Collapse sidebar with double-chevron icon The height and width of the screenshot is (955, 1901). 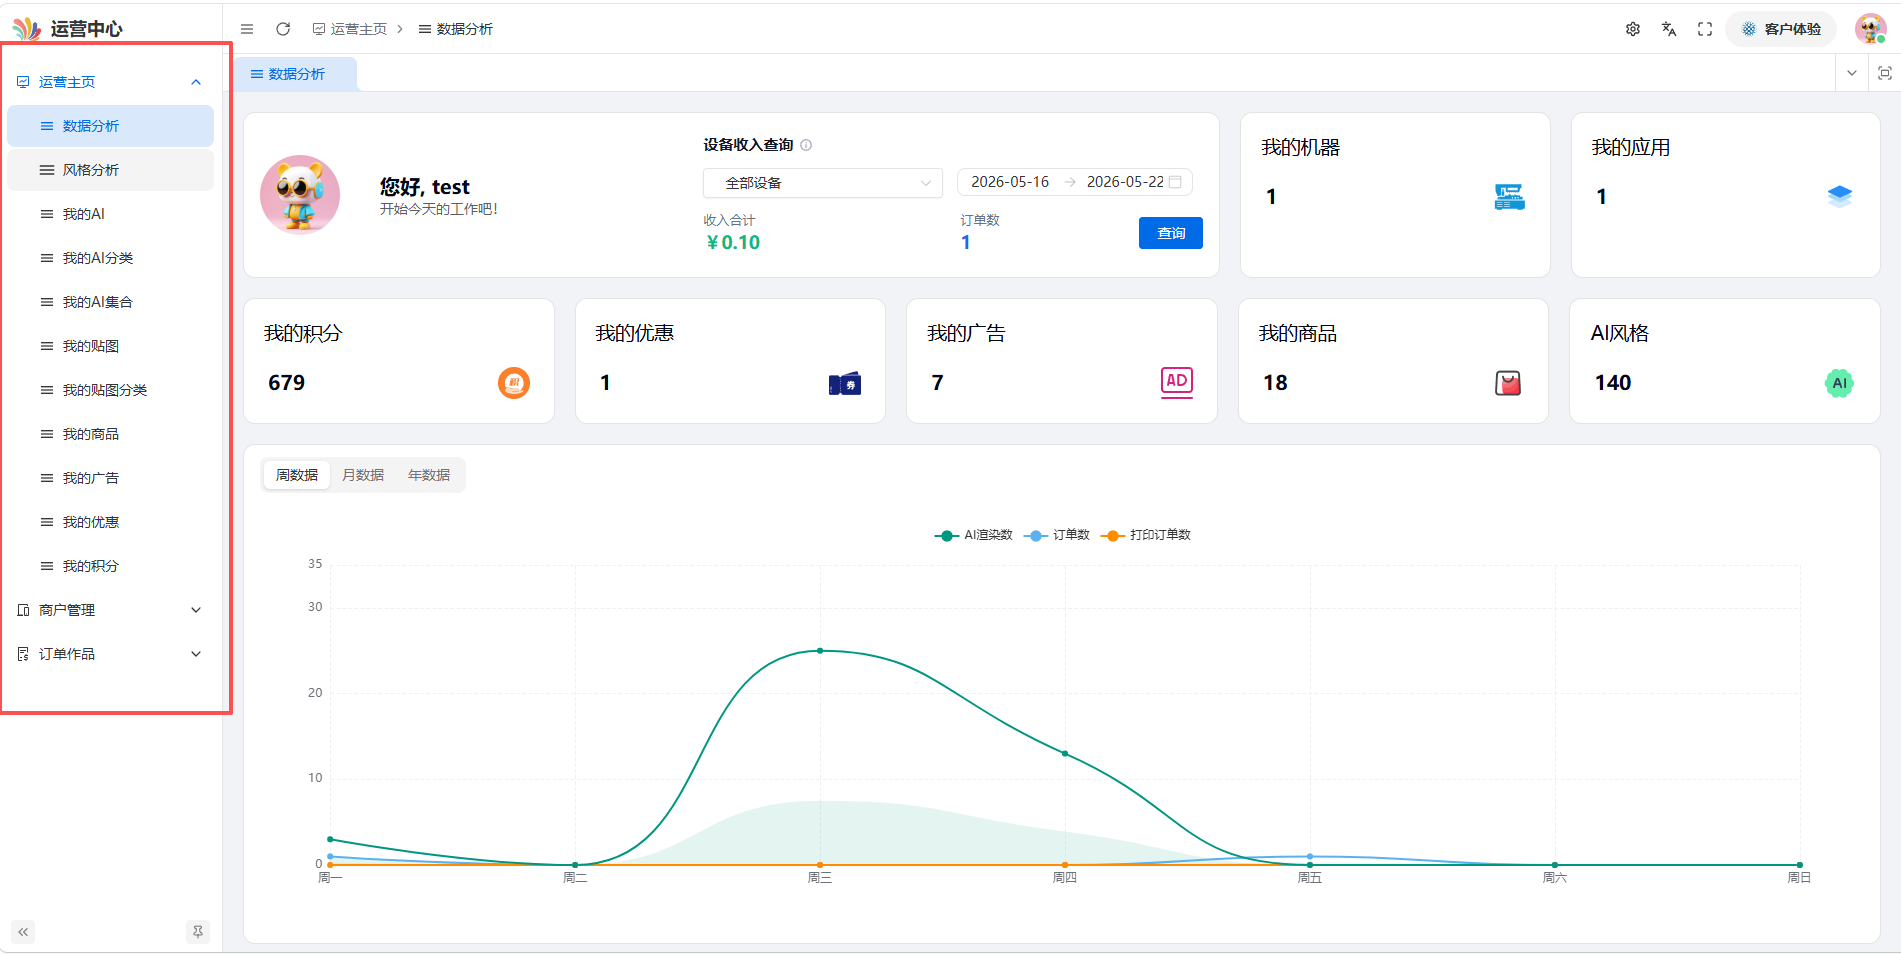coord(23,932)
